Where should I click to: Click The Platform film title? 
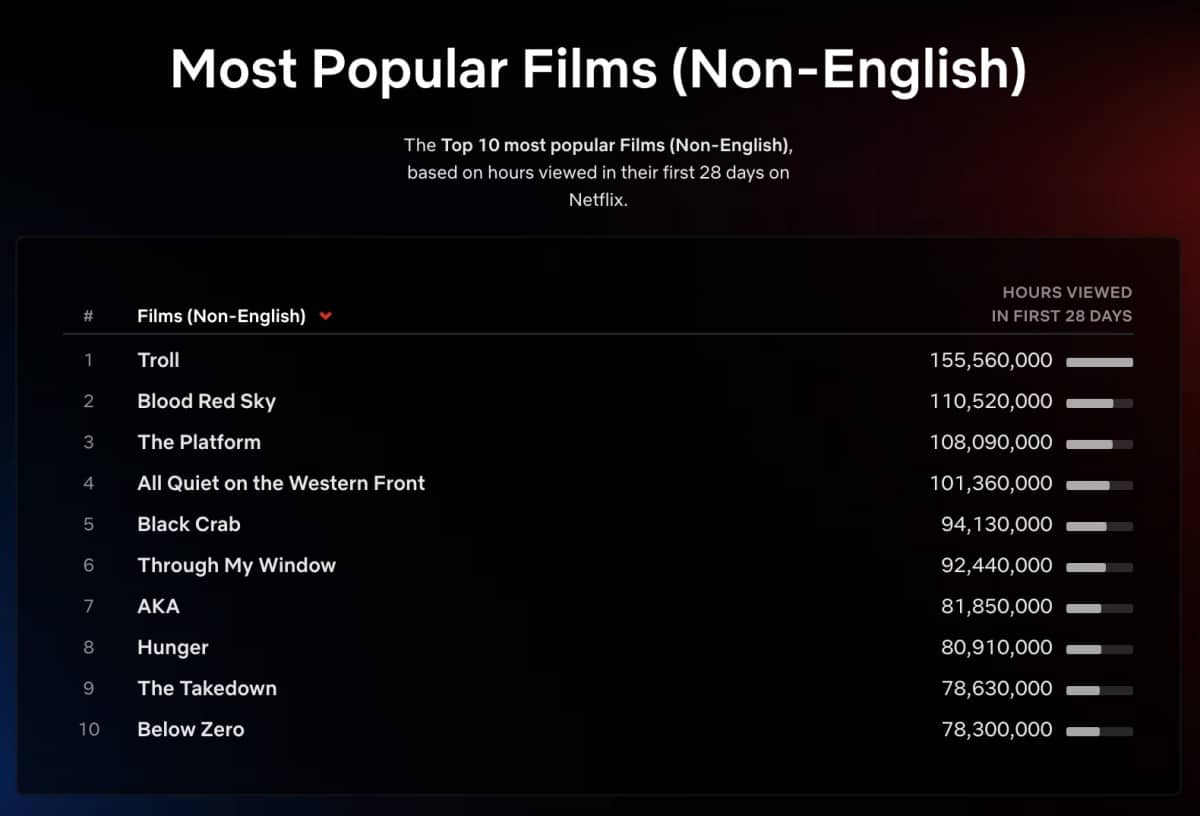coord(199,442)
